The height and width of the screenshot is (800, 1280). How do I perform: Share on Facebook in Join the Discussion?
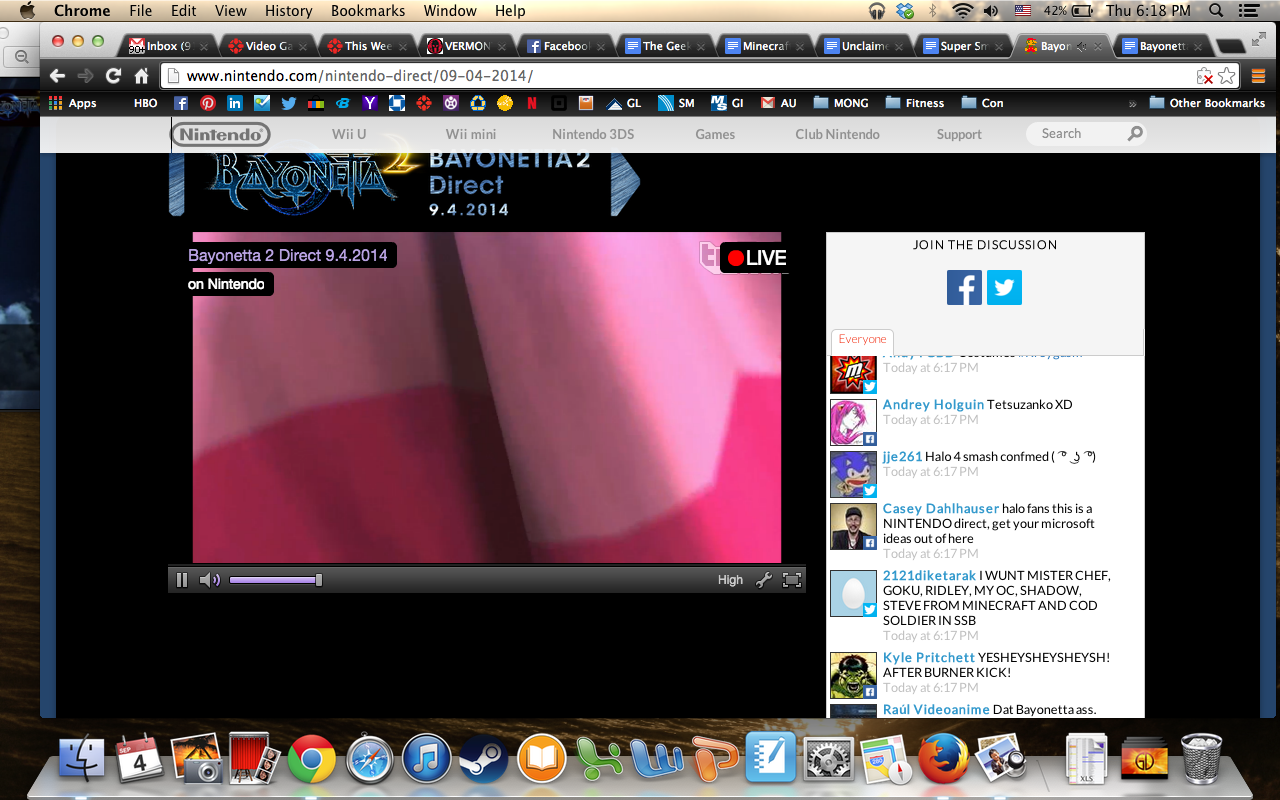click(964, 288)
